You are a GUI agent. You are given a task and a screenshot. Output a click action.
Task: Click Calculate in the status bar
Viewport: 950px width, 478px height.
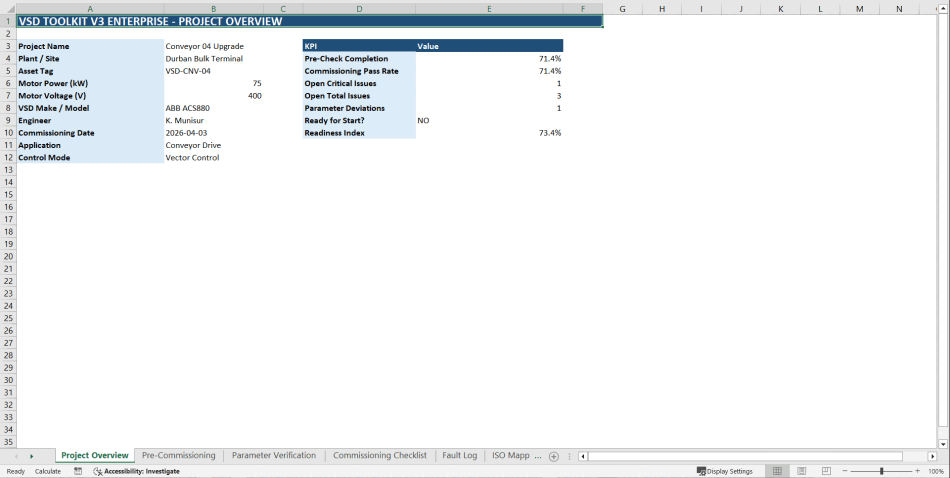[47, 471]
